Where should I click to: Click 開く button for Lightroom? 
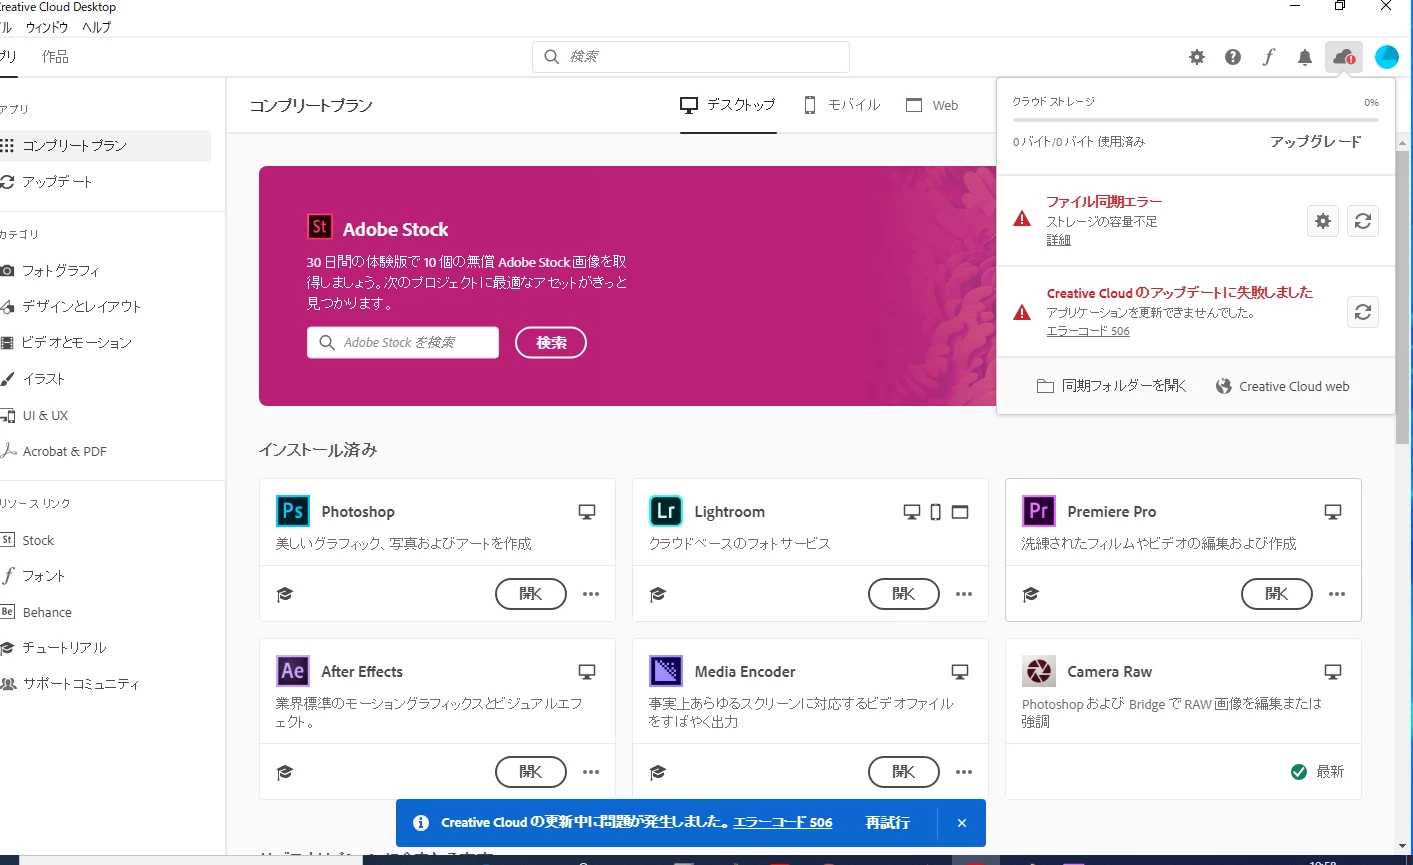pos(904,594)
